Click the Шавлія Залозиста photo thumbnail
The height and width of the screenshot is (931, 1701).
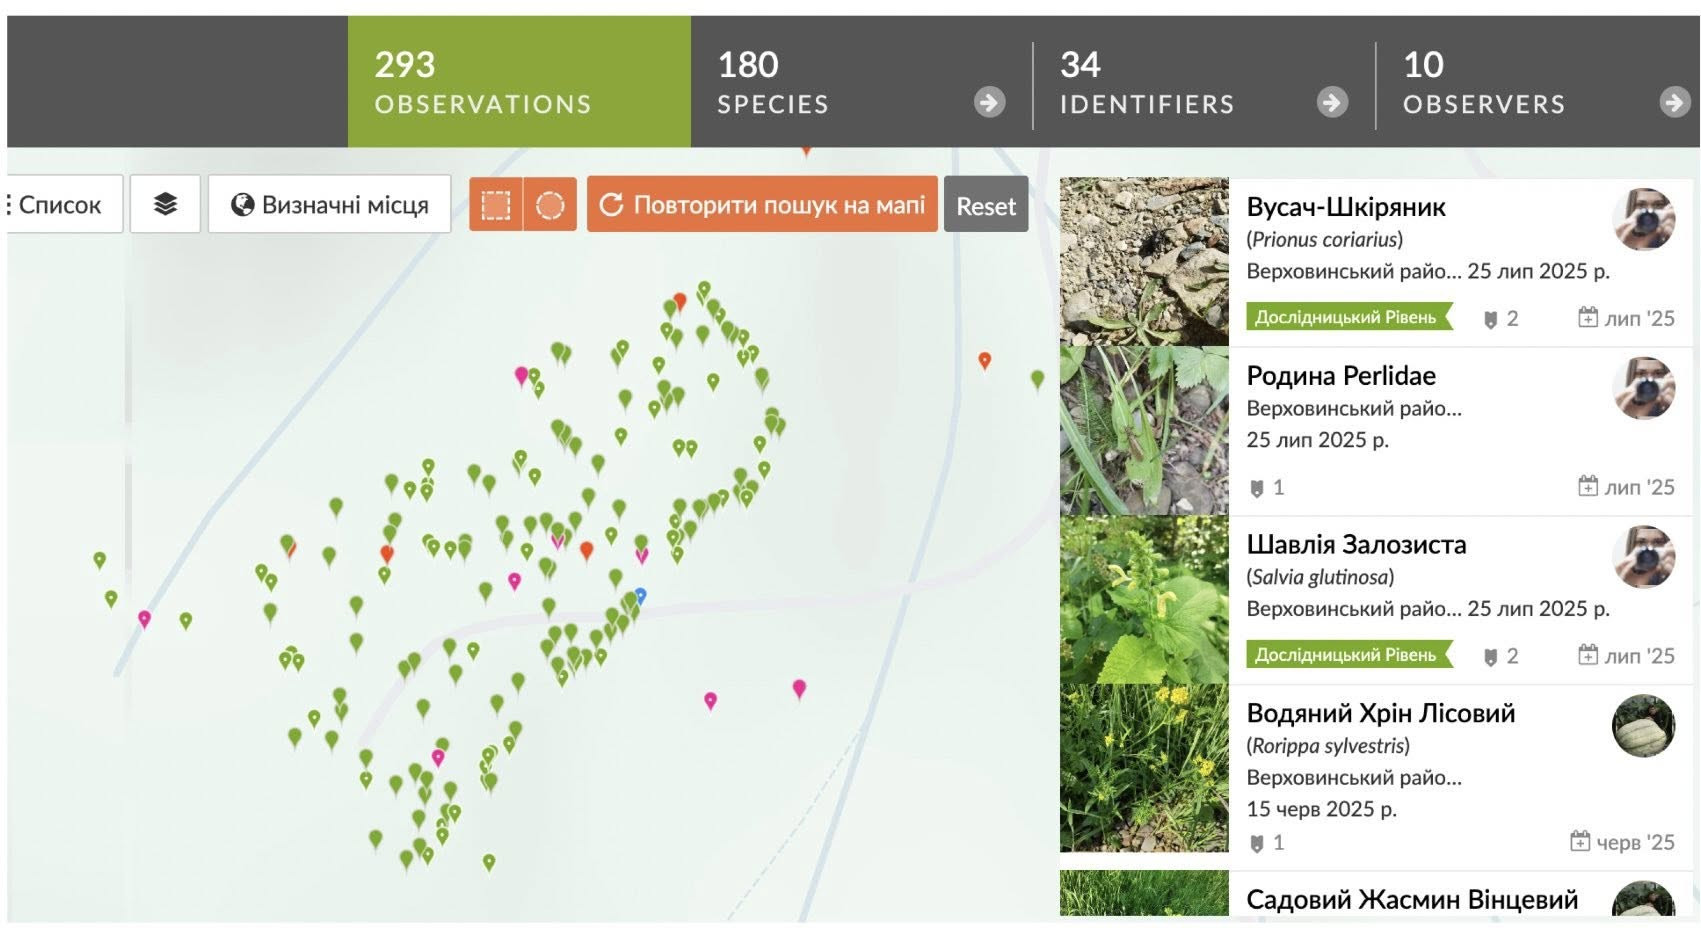coord(1144,600)
